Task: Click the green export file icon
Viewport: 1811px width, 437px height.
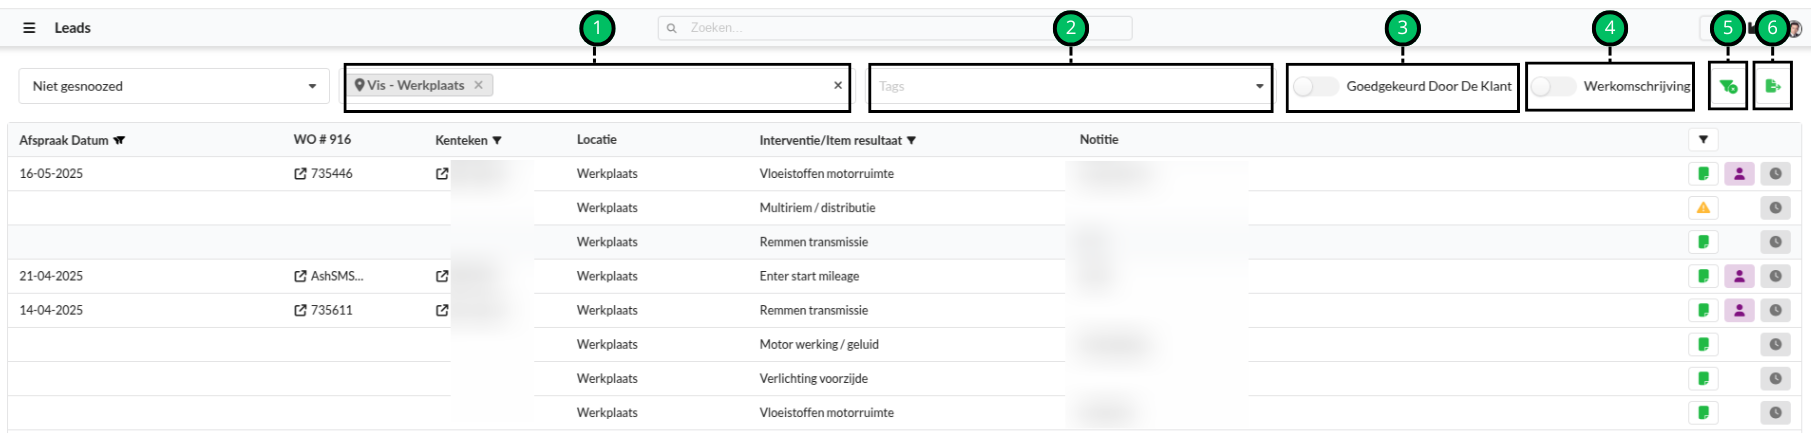Action: (1772, 86)
